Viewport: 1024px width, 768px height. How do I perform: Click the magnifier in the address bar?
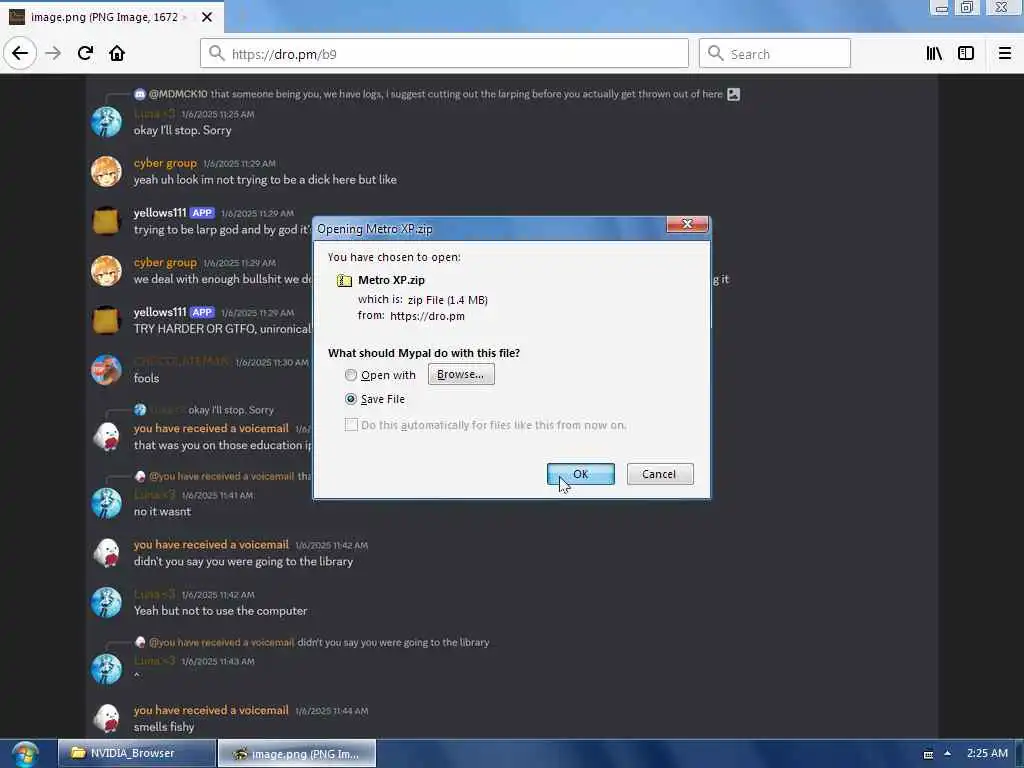point(216,54)
